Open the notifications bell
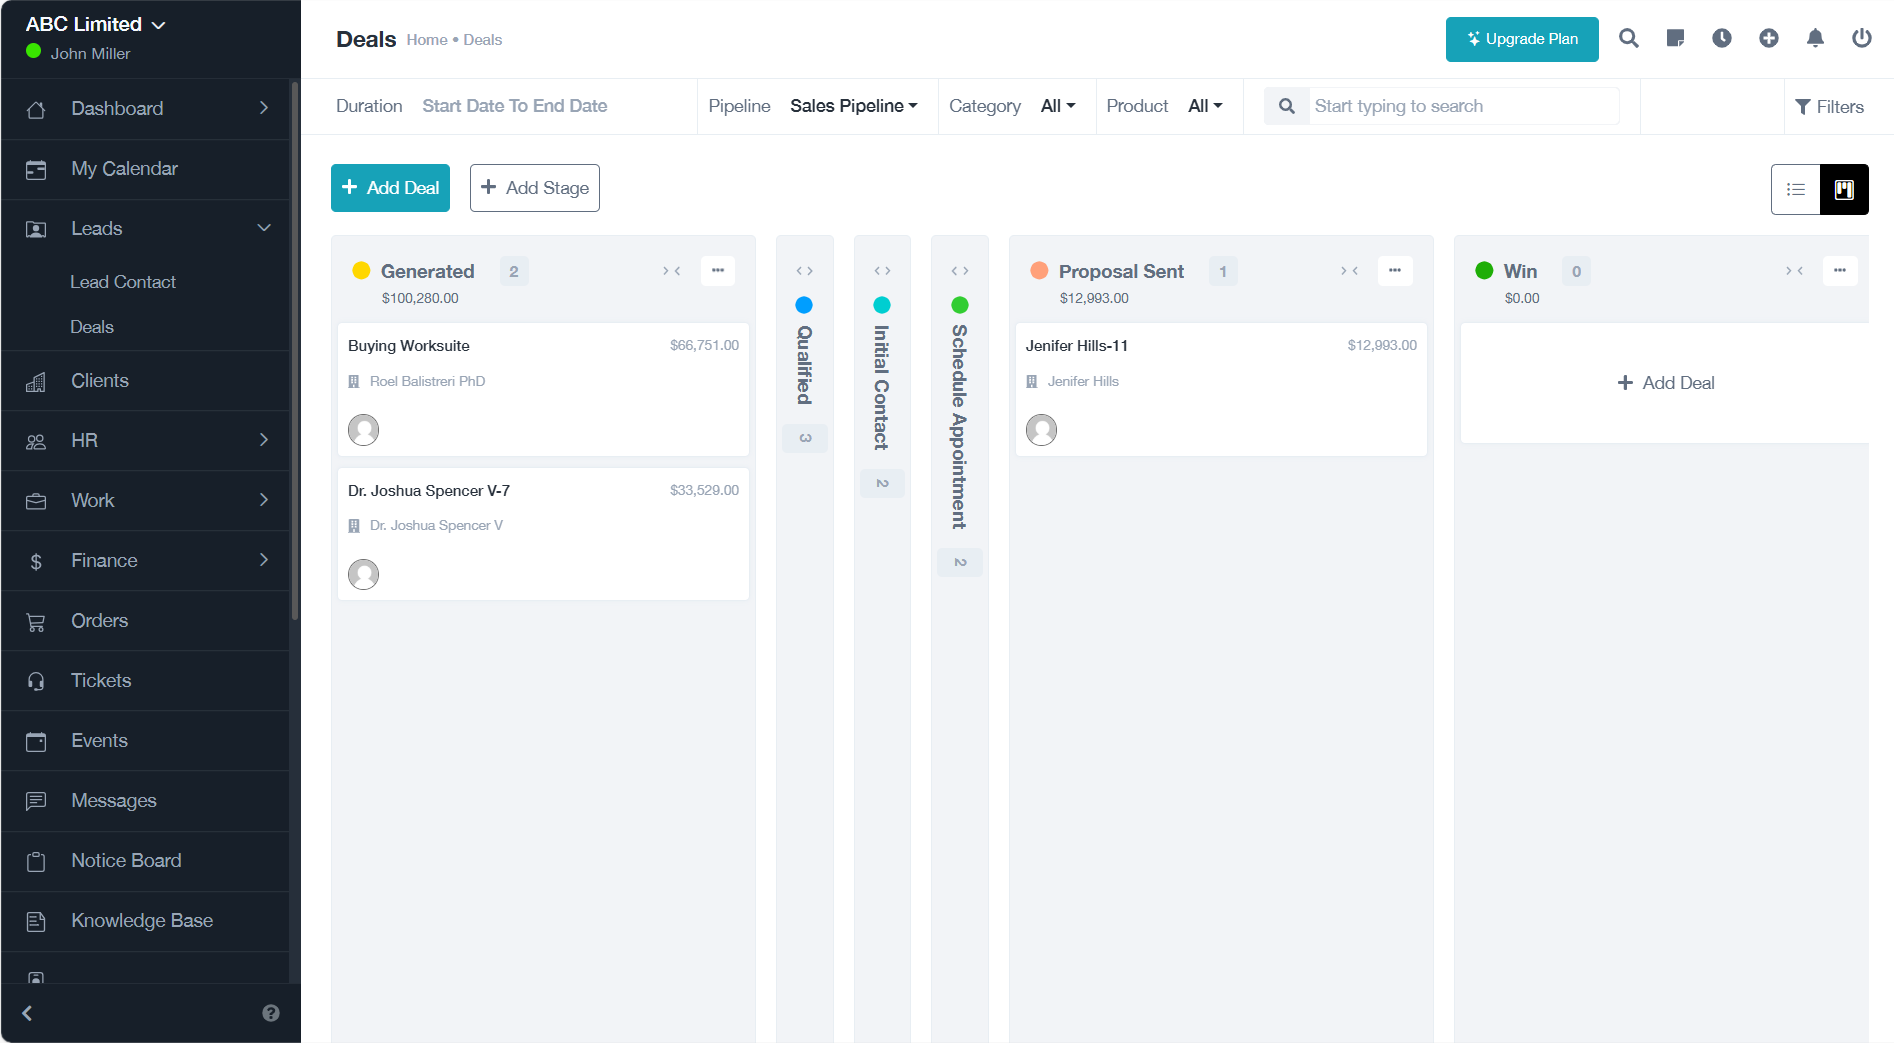Image resolution: width=1894 pixels, height=1043 pixels. point(1814,39)
